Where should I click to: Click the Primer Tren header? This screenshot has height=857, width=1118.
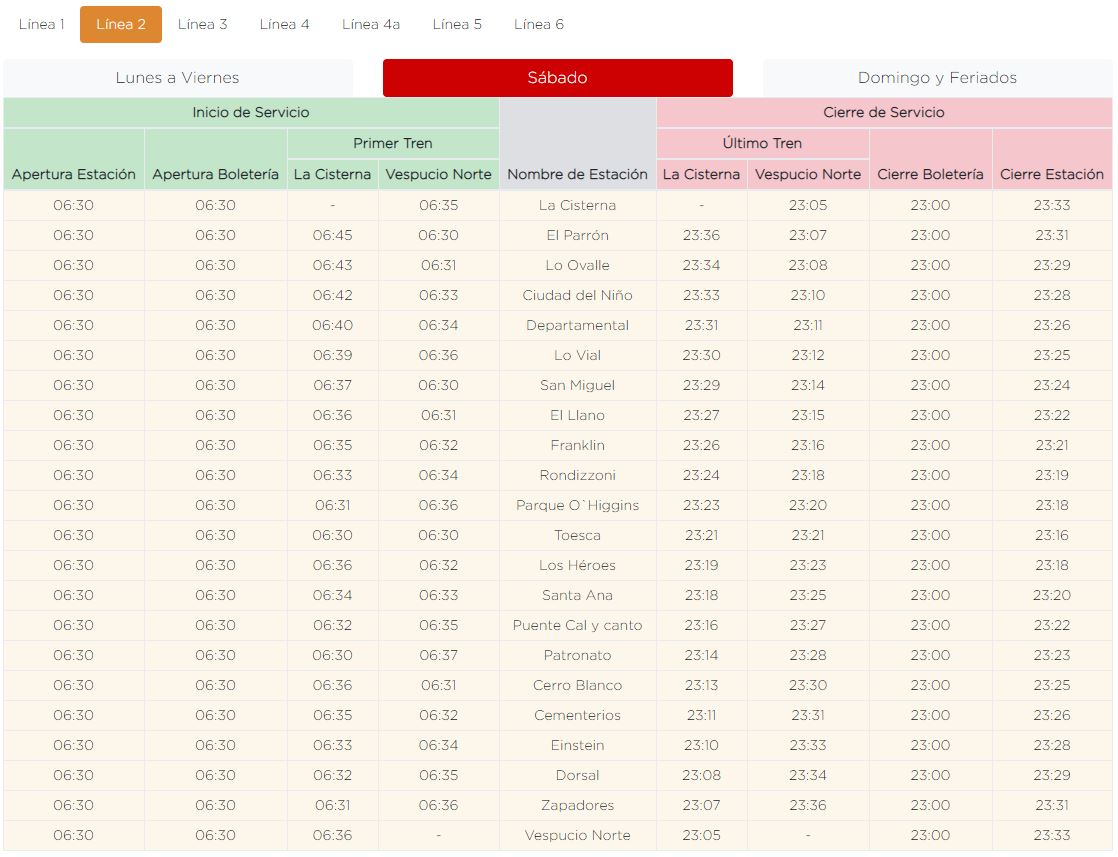click(x=393, y=143)
